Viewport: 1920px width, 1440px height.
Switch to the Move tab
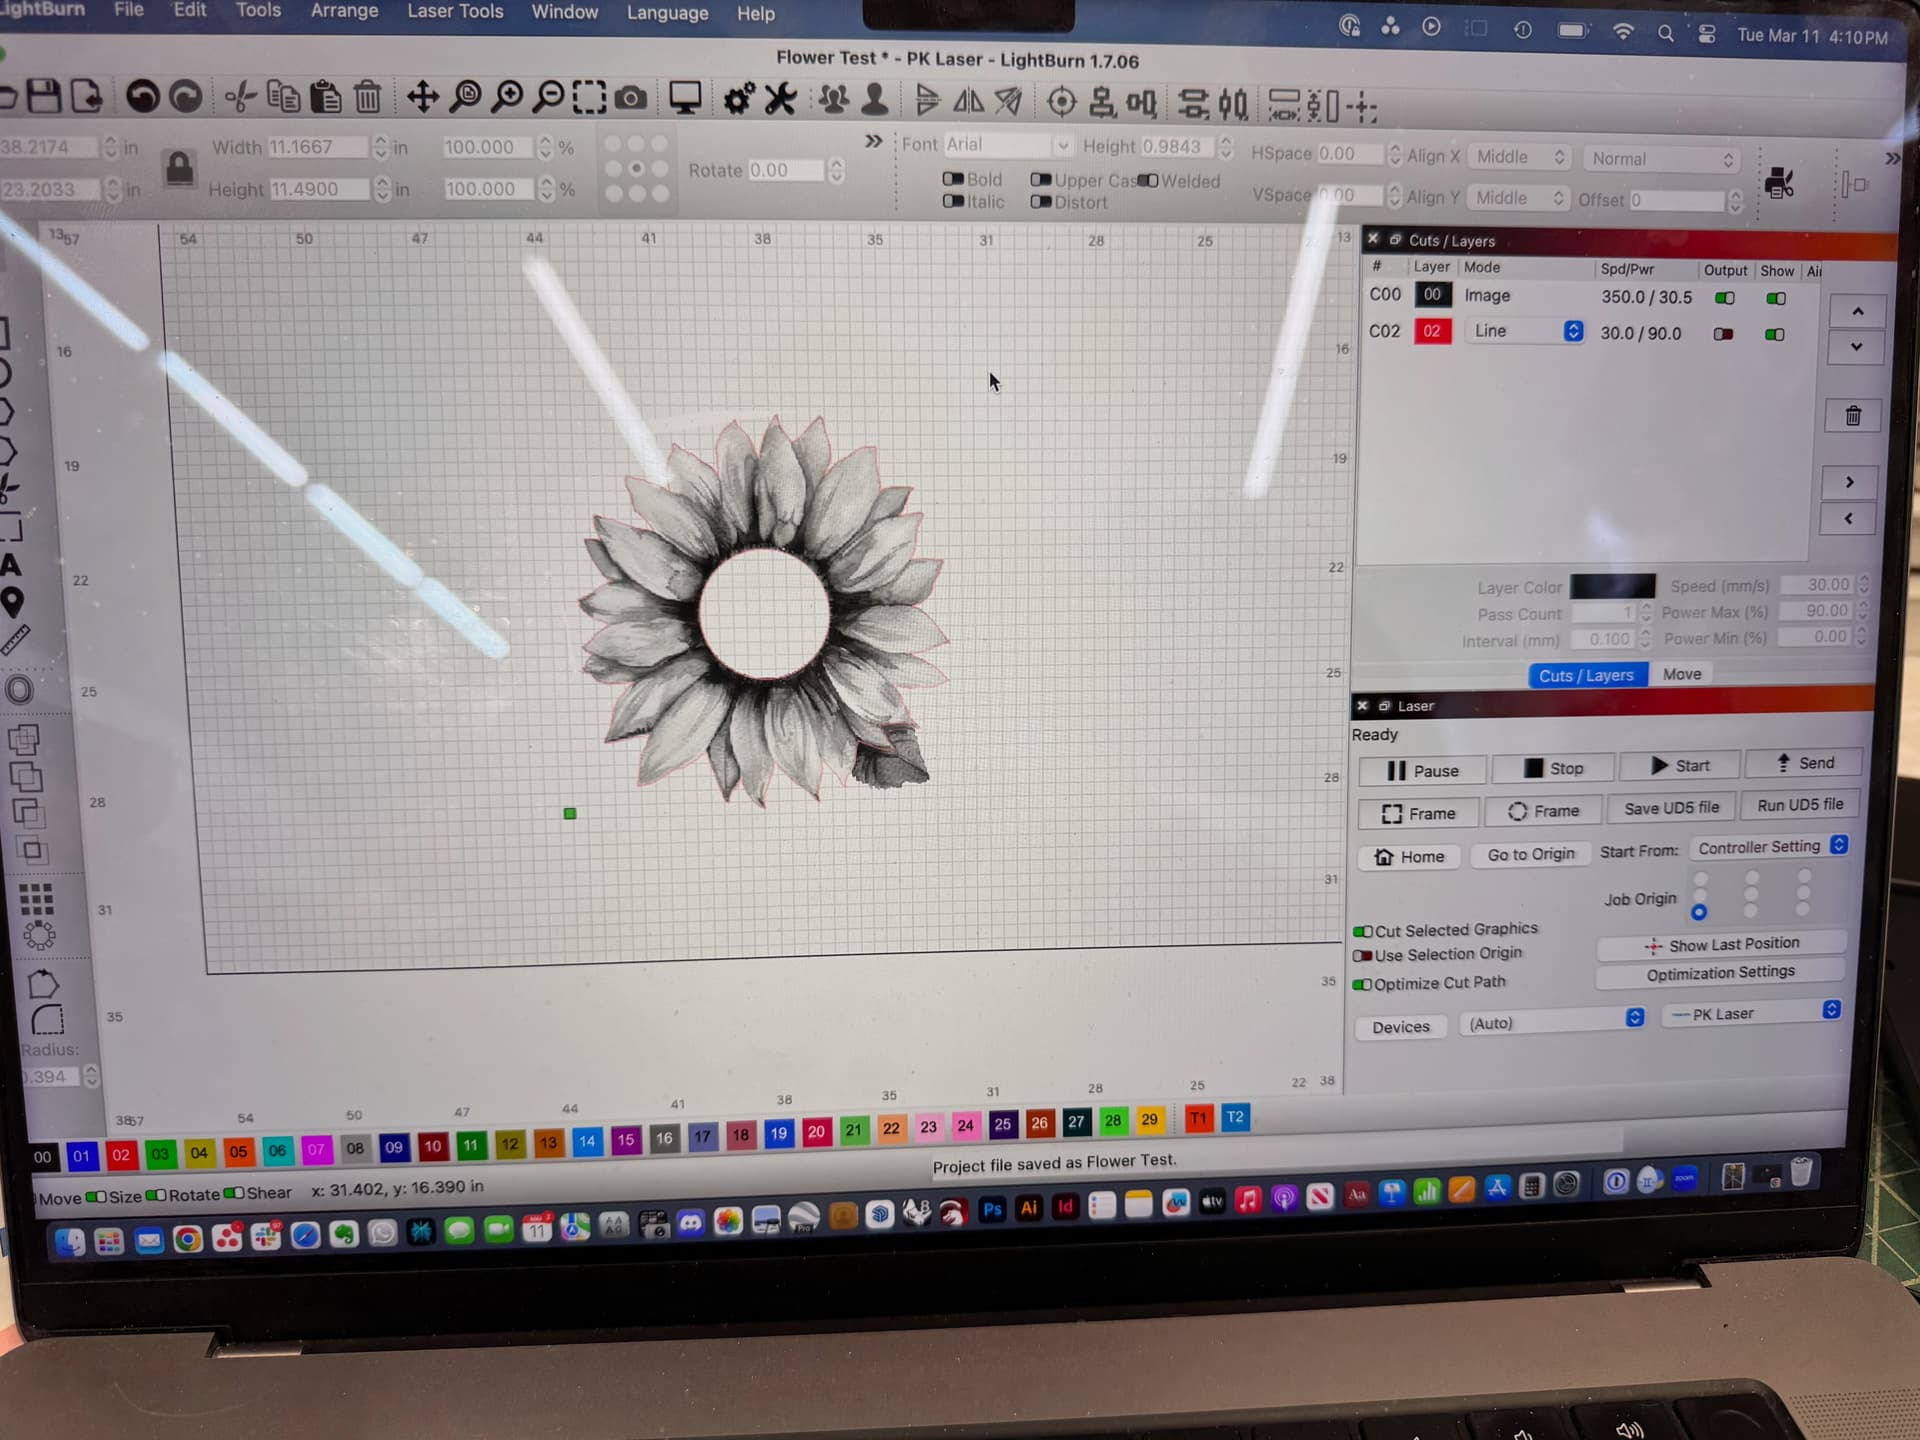[1682, 674]
